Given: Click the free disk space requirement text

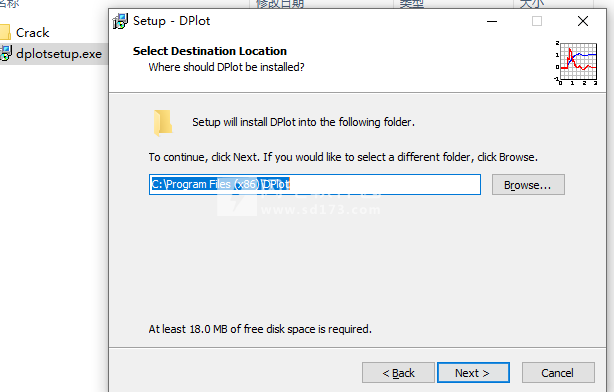Looking at the screenshot, I should [x=260, y=329].
